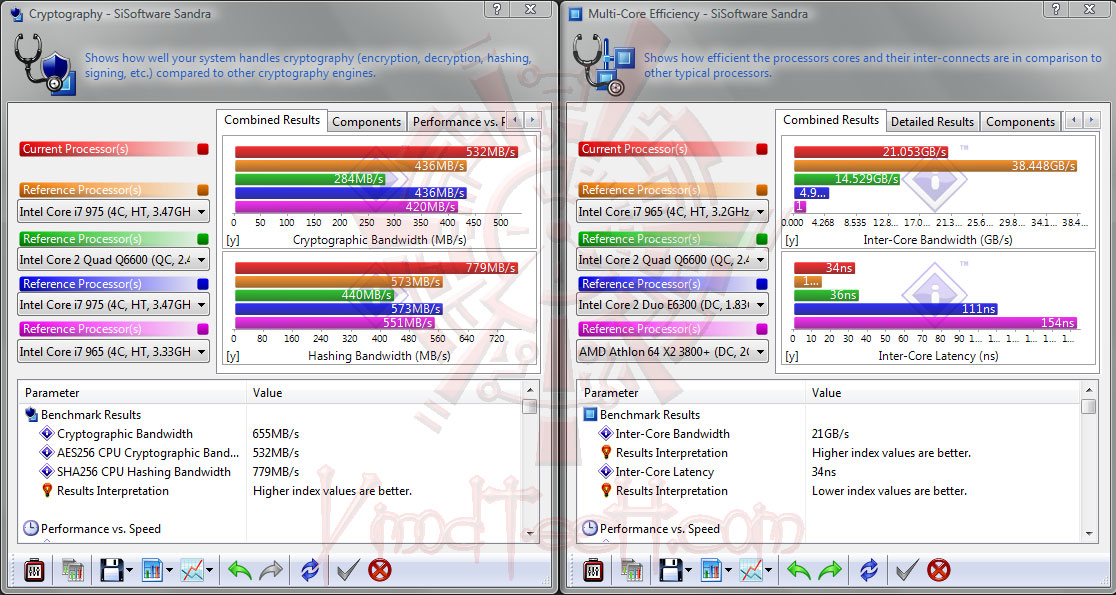Viewport: 1116px width, 595px height.
Task: Switch to the Detailed Results tab
Action: (932, 122)
